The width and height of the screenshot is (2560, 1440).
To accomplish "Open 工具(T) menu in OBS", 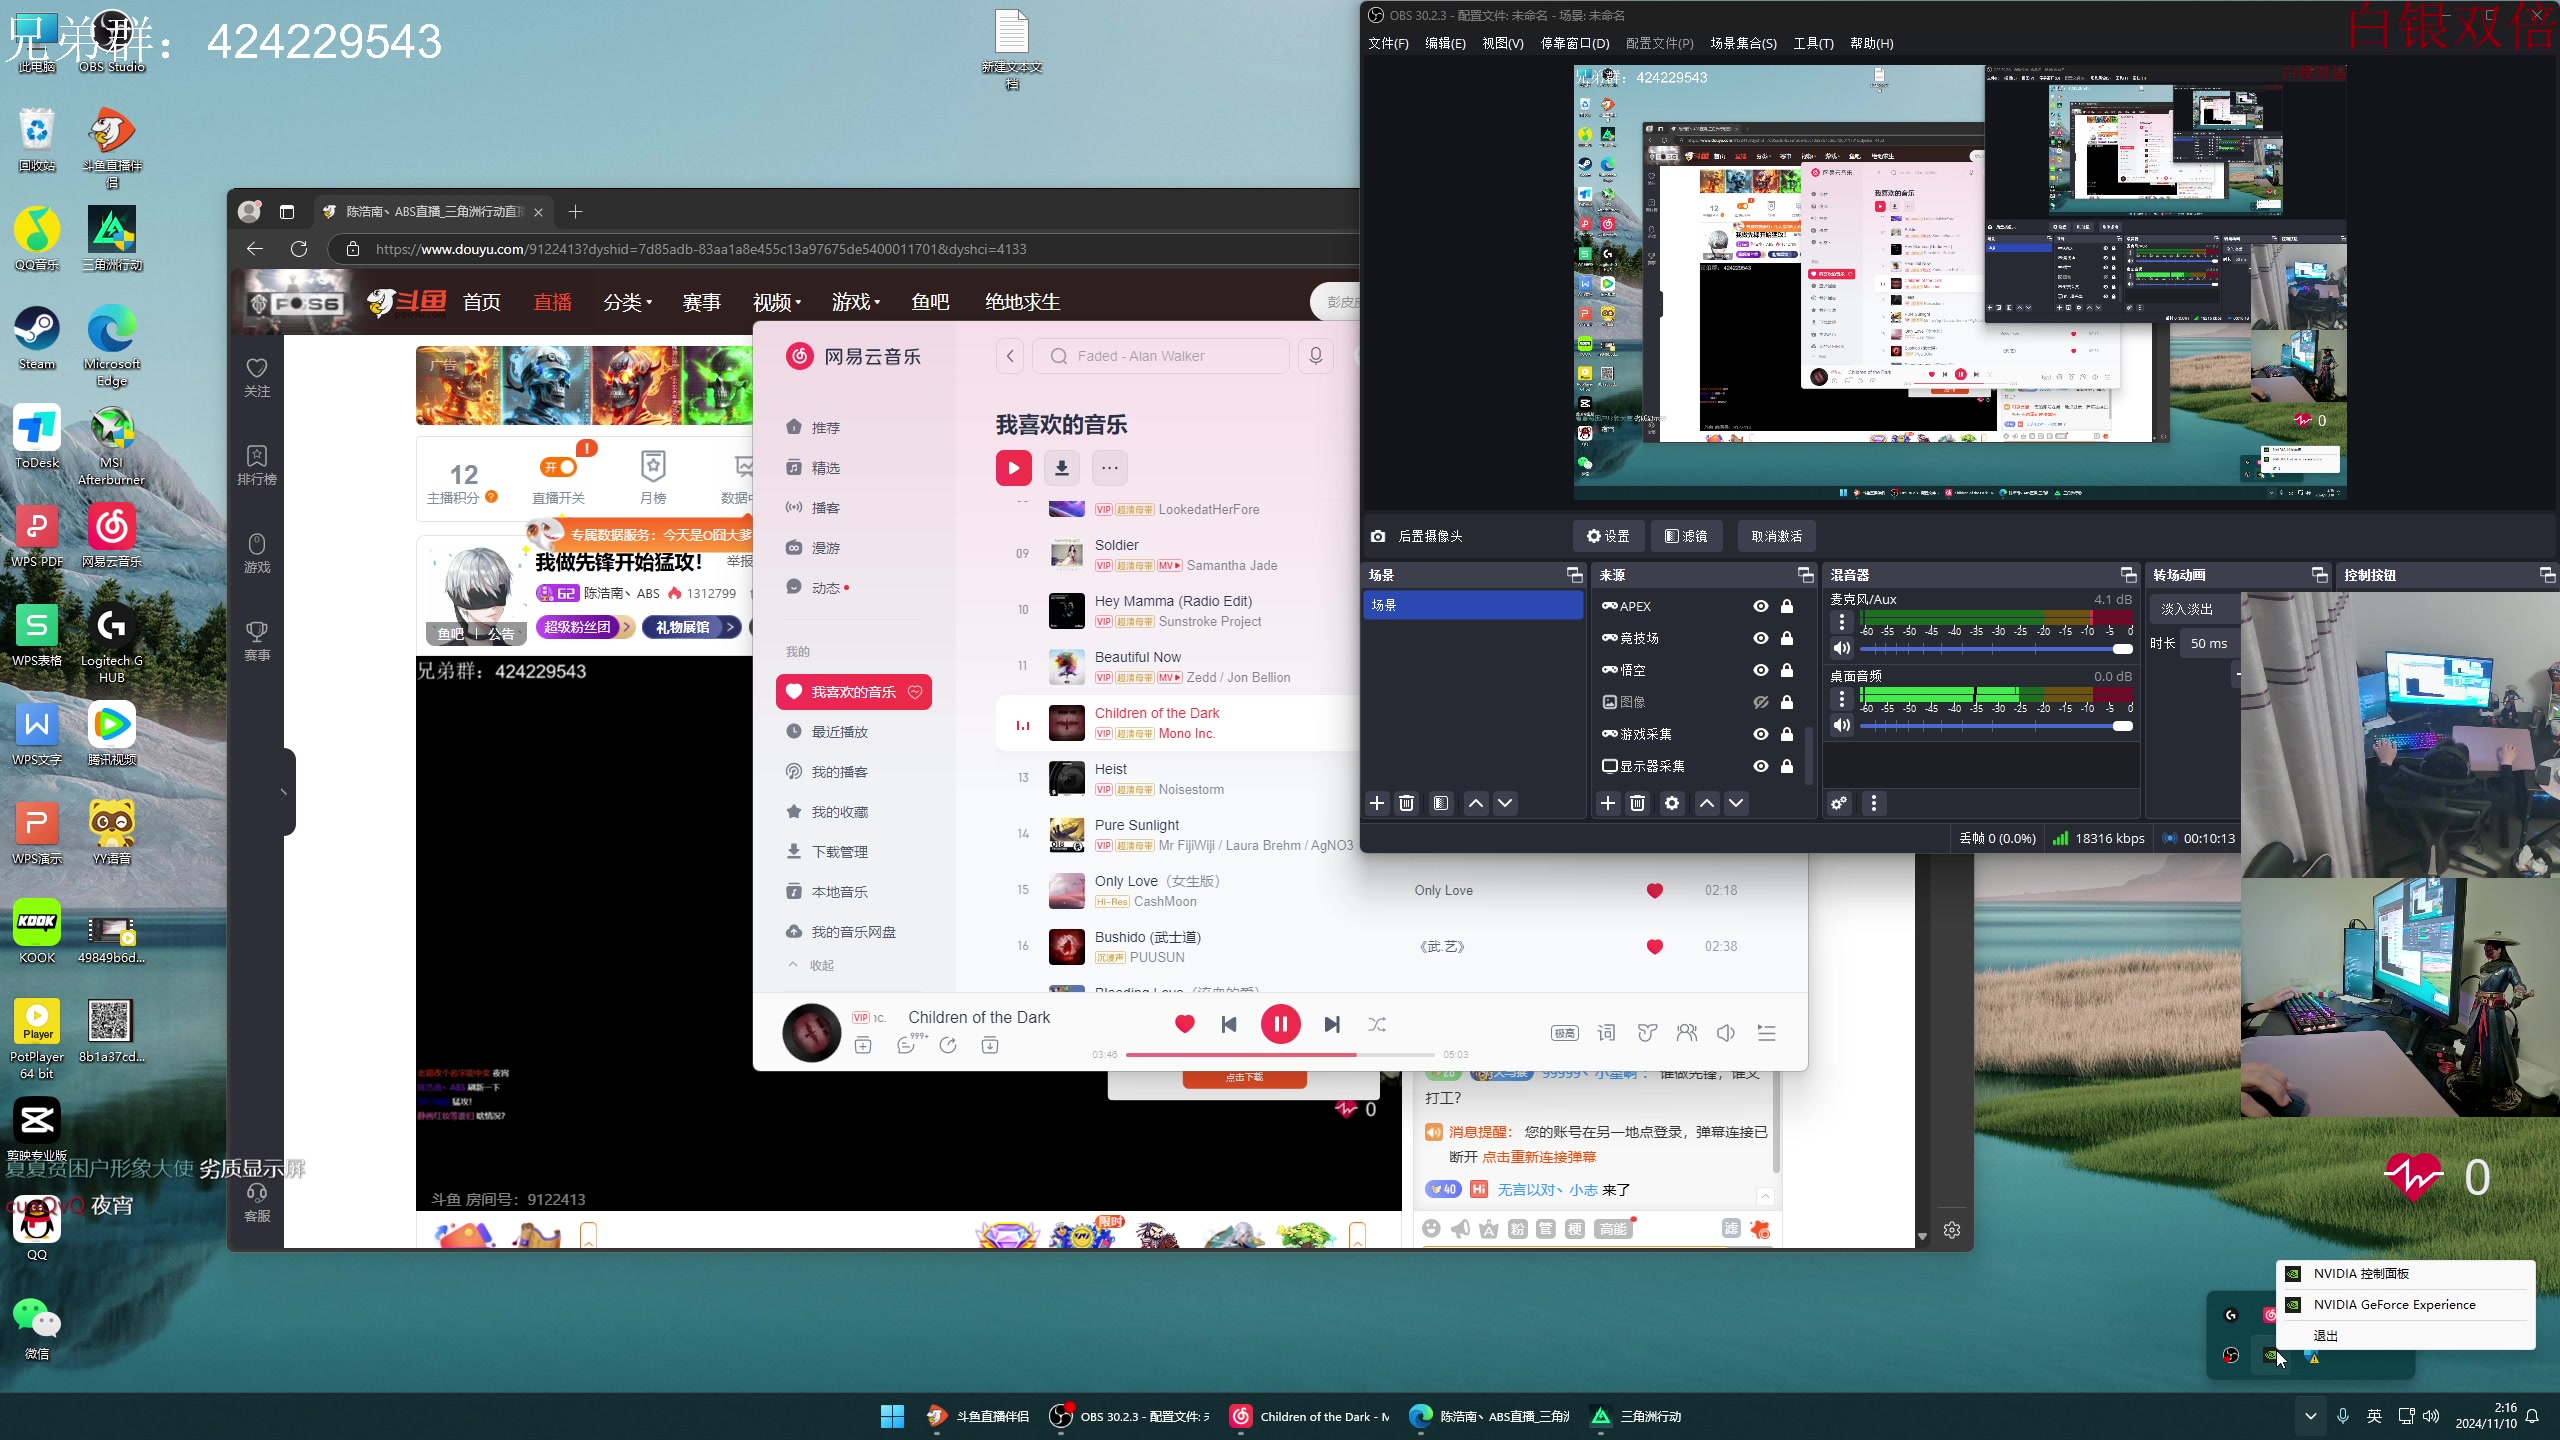I will 1813,43.
